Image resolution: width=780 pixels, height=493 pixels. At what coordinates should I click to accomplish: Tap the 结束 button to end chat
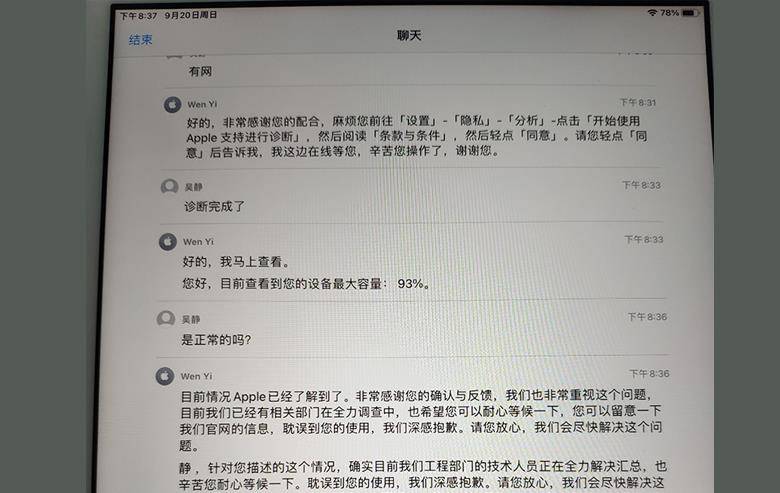[140, 39]
